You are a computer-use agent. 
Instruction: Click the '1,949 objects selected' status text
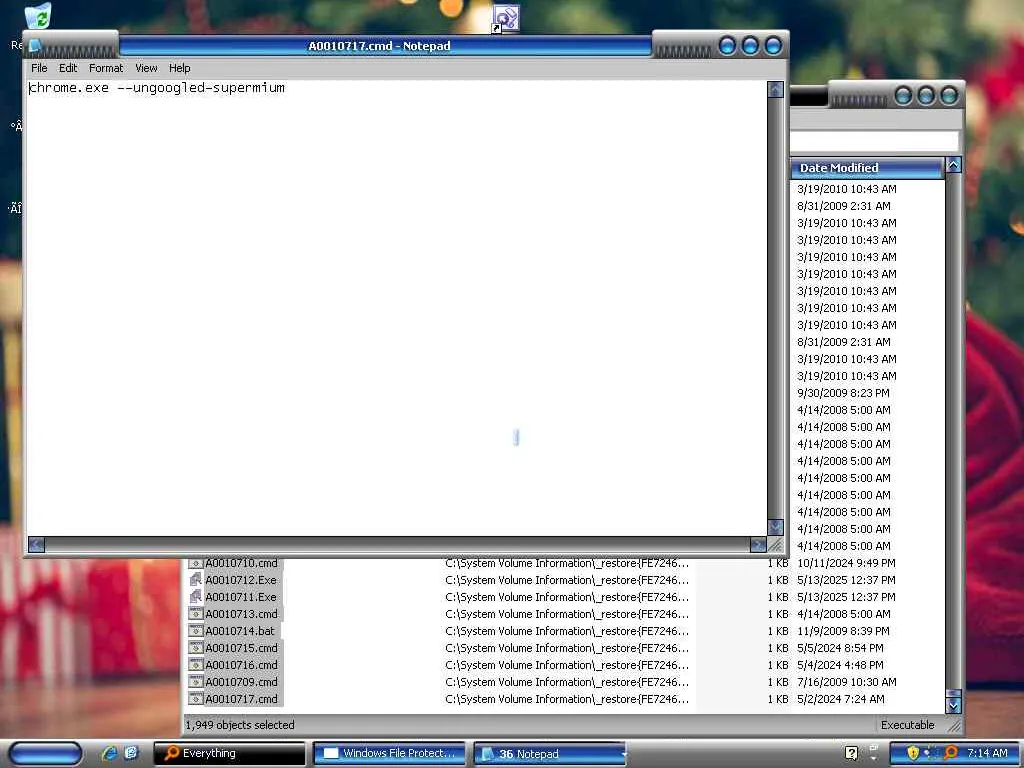[240, 725]
